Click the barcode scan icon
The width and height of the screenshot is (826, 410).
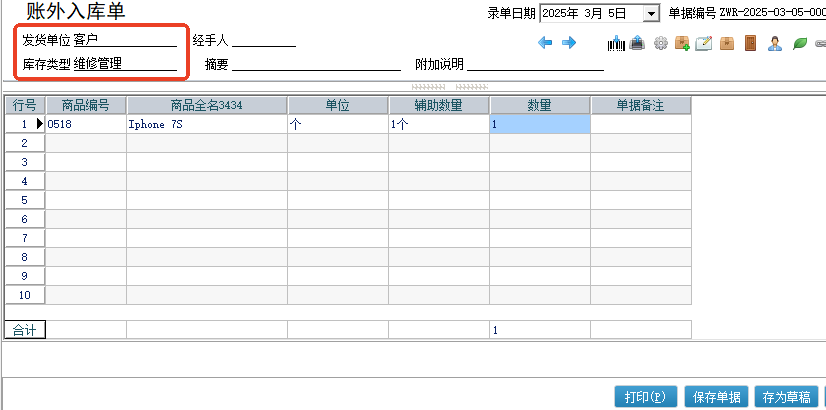(x=616, y=43)
